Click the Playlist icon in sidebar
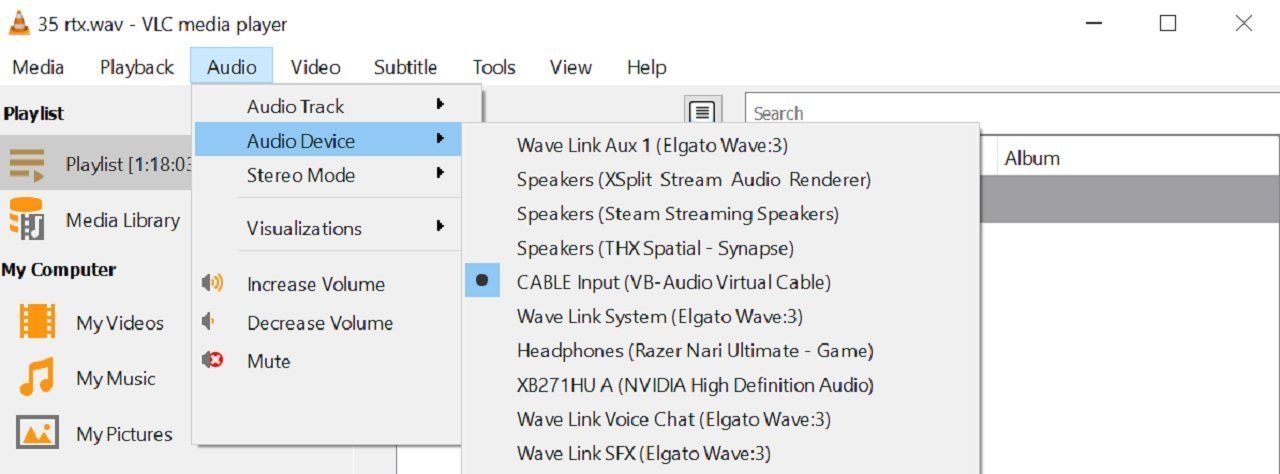 (27, 164)
